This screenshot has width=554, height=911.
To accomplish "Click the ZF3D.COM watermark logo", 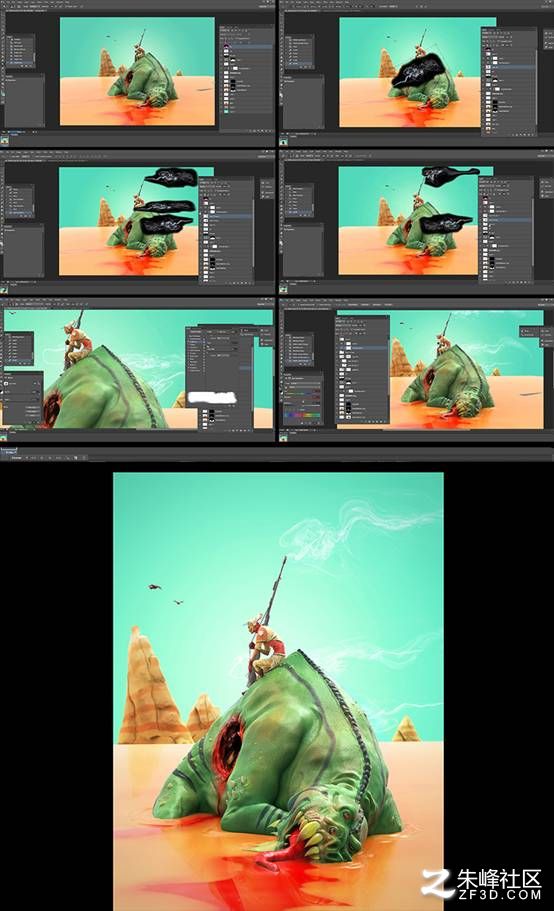I will (482, 884).
